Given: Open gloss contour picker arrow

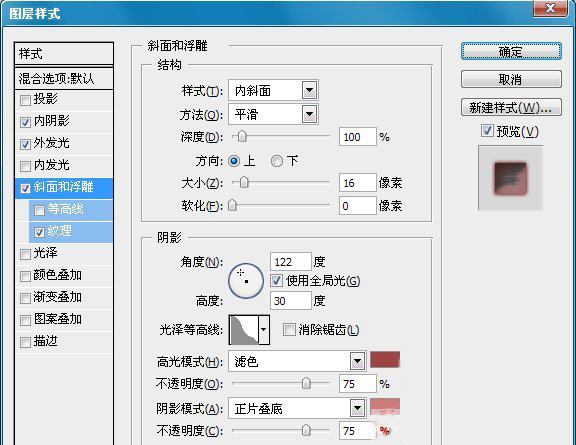Looking at the screenshot, I should pyautogui.click(x=264, y=330).
